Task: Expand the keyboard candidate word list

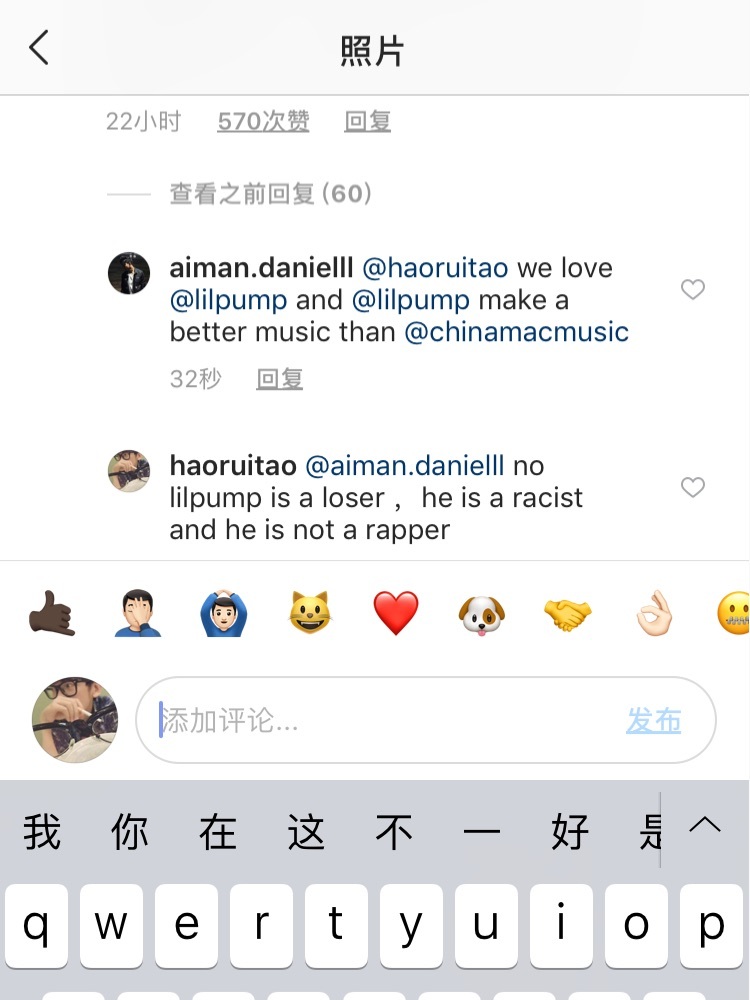Action: (x=705, y=826)
